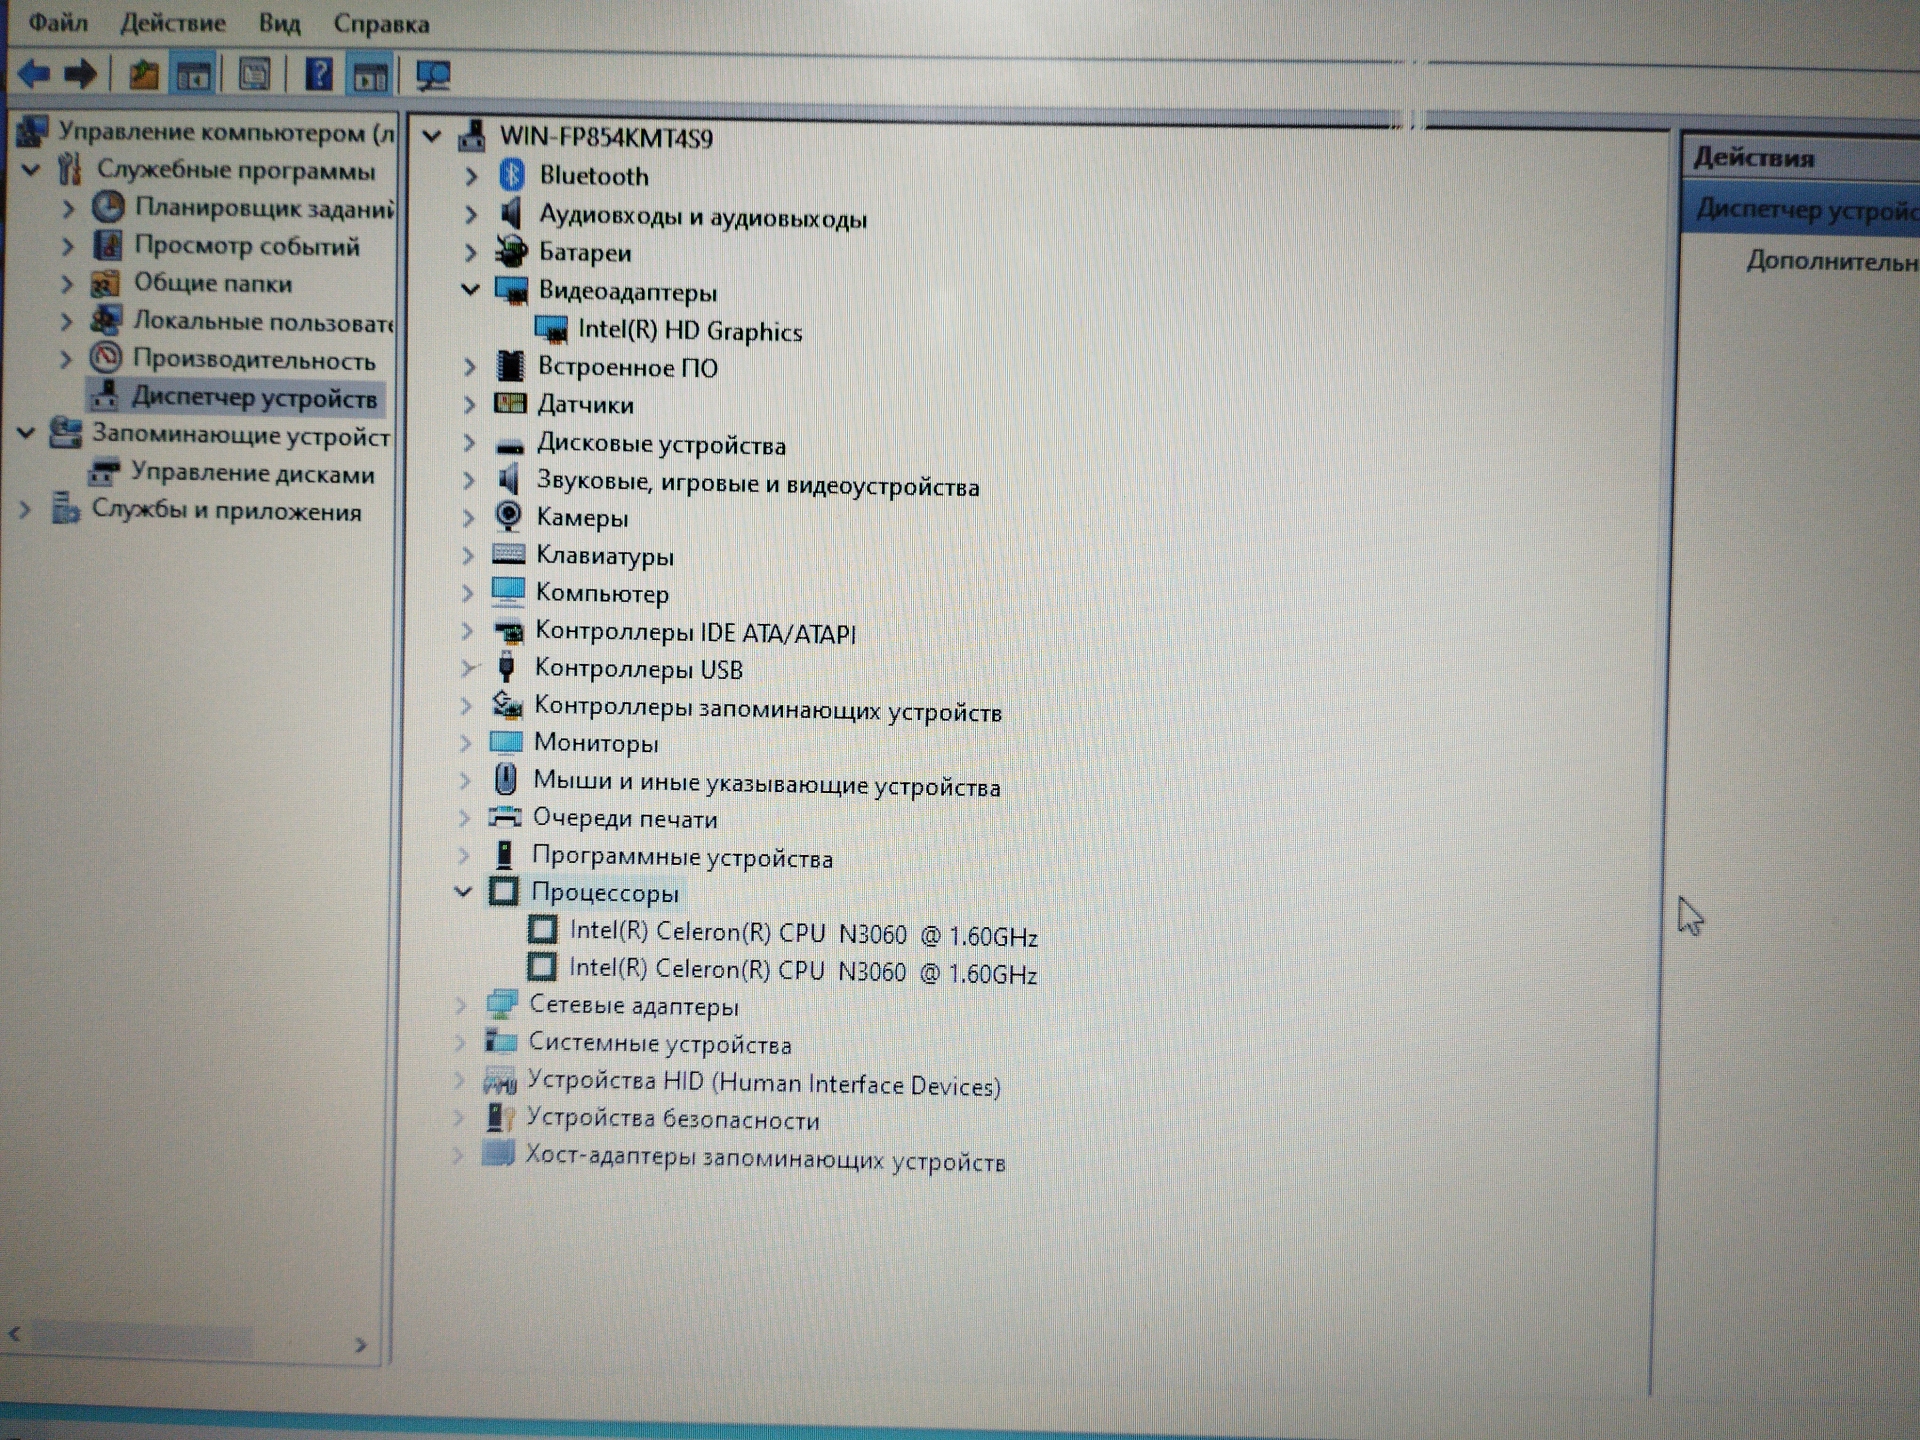The image size is (1920, 1440).
Task: Open the Файл menu
Action: pyautogui.click(x=58, y=22)
